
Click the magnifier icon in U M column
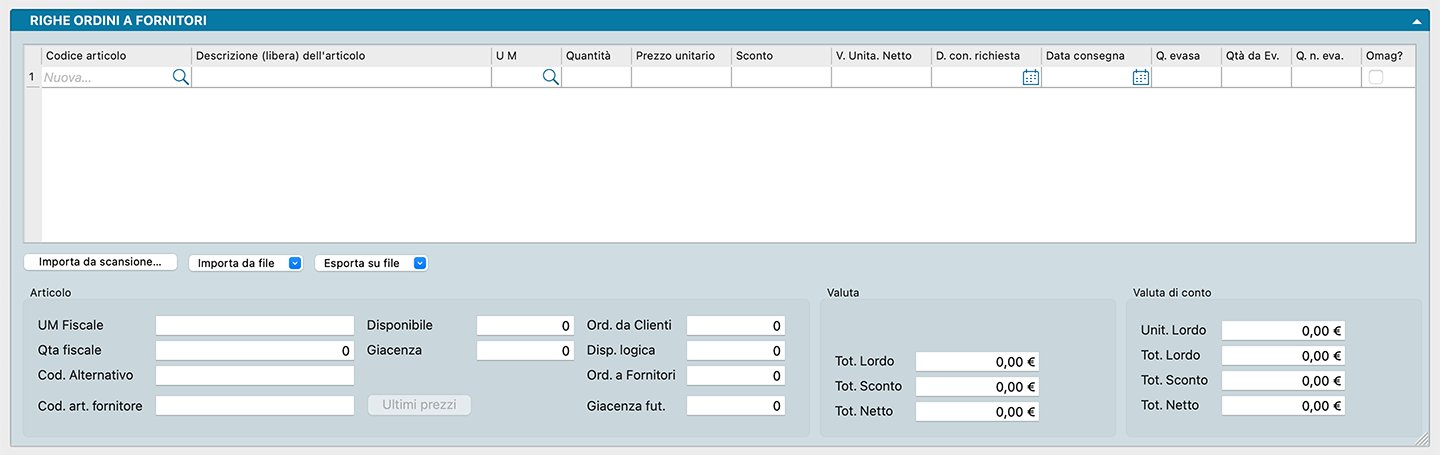coord(550,77)
